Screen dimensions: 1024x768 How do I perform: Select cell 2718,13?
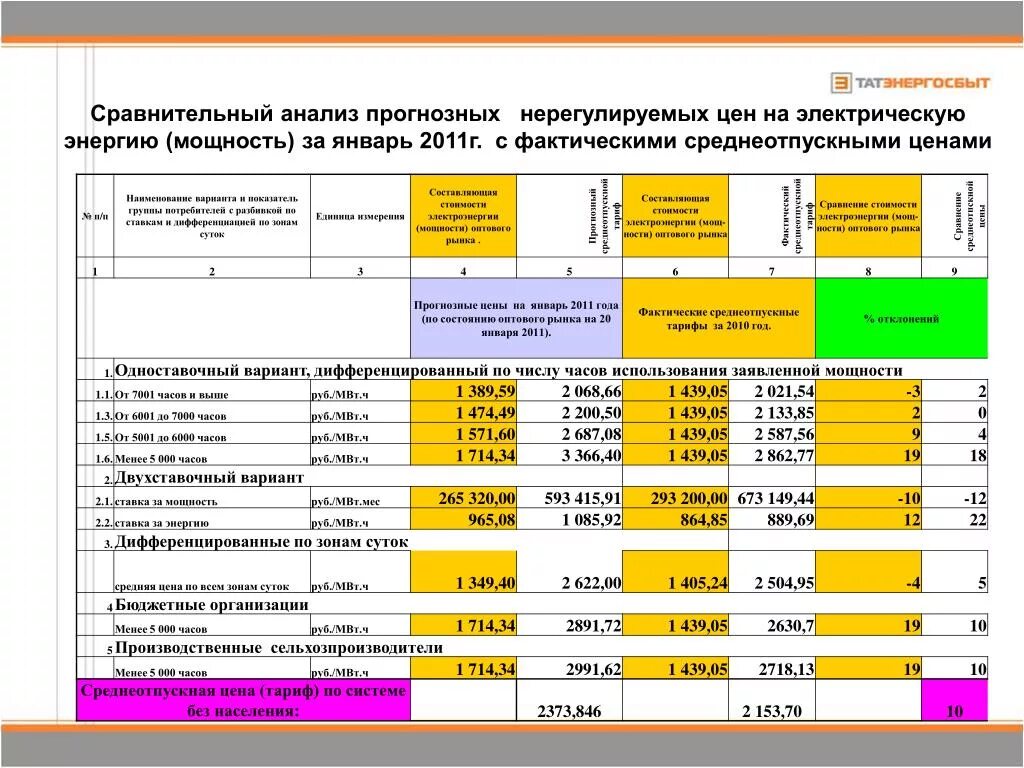pos(772,669)
